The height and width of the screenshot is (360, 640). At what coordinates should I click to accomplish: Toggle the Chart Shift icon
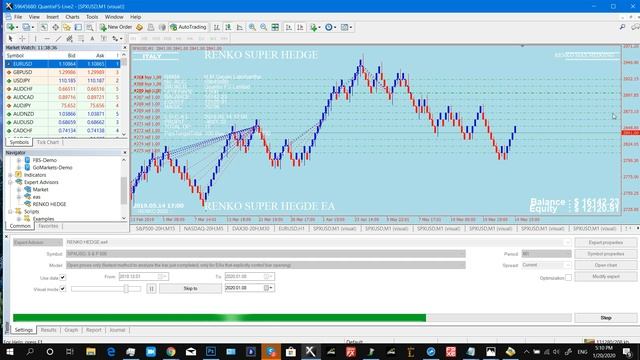(300, 27)
